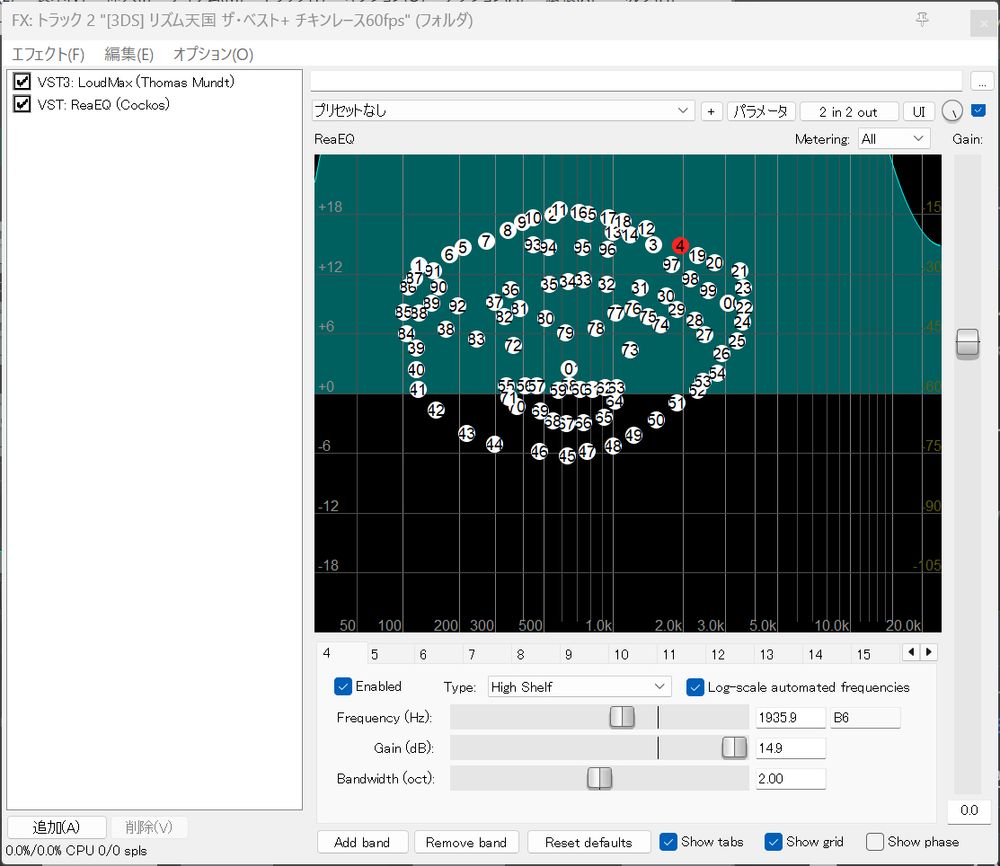The width and height of the screenshot is (1000, 866).
Task: Expand the band Type dropdown
Action: pos(578,687)
